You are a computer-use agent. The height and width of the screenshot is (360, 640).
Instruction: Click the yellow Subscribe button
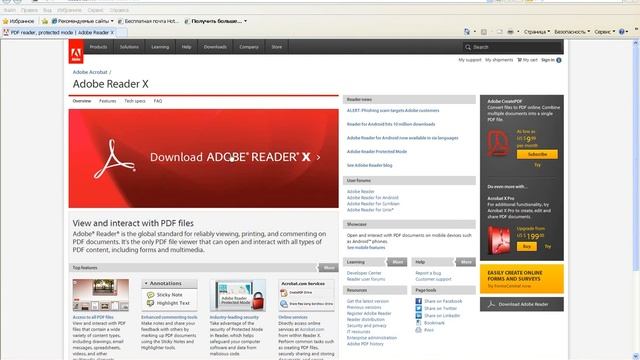click(537, 154)
